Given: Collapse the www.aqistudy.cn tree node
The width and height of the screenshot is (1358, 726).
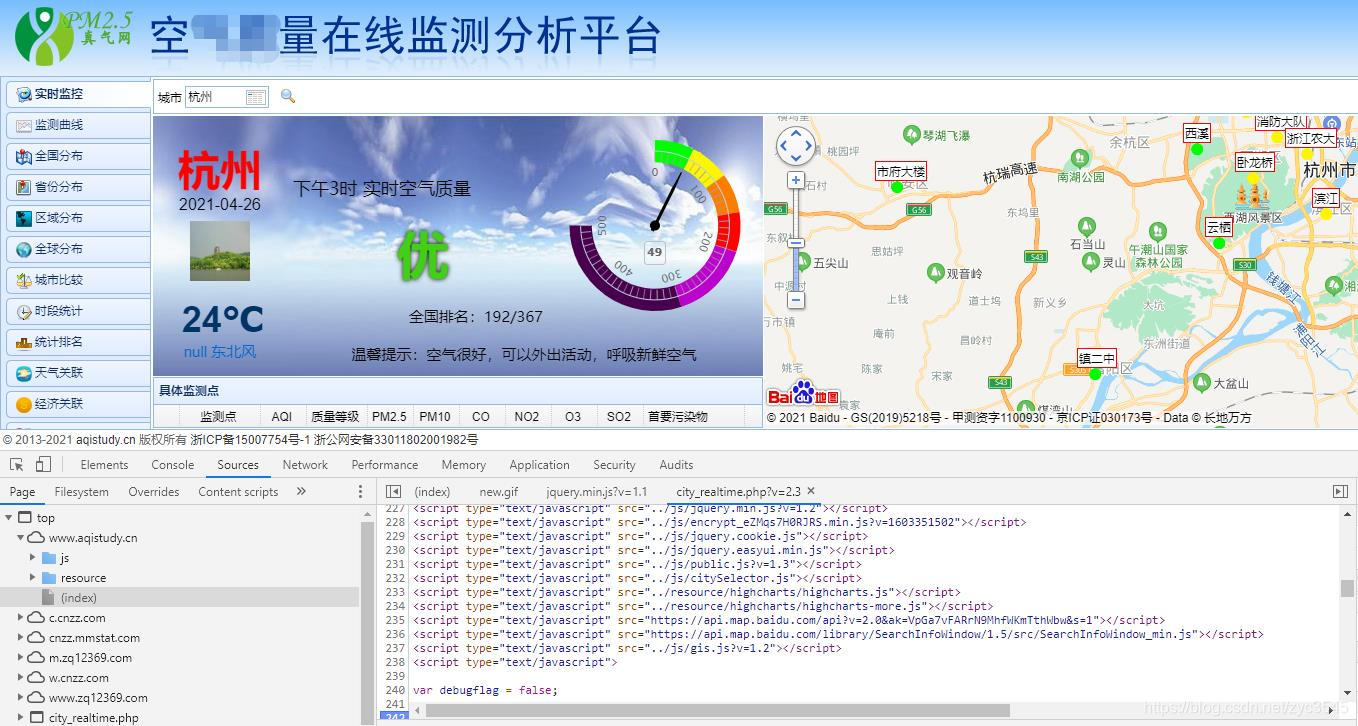Looking at the screenshot, I should (x=20, y=538).
